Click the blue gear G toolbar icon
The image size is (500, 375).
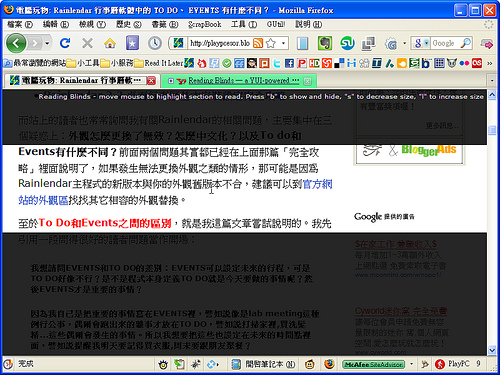click(x=391, y=43)
